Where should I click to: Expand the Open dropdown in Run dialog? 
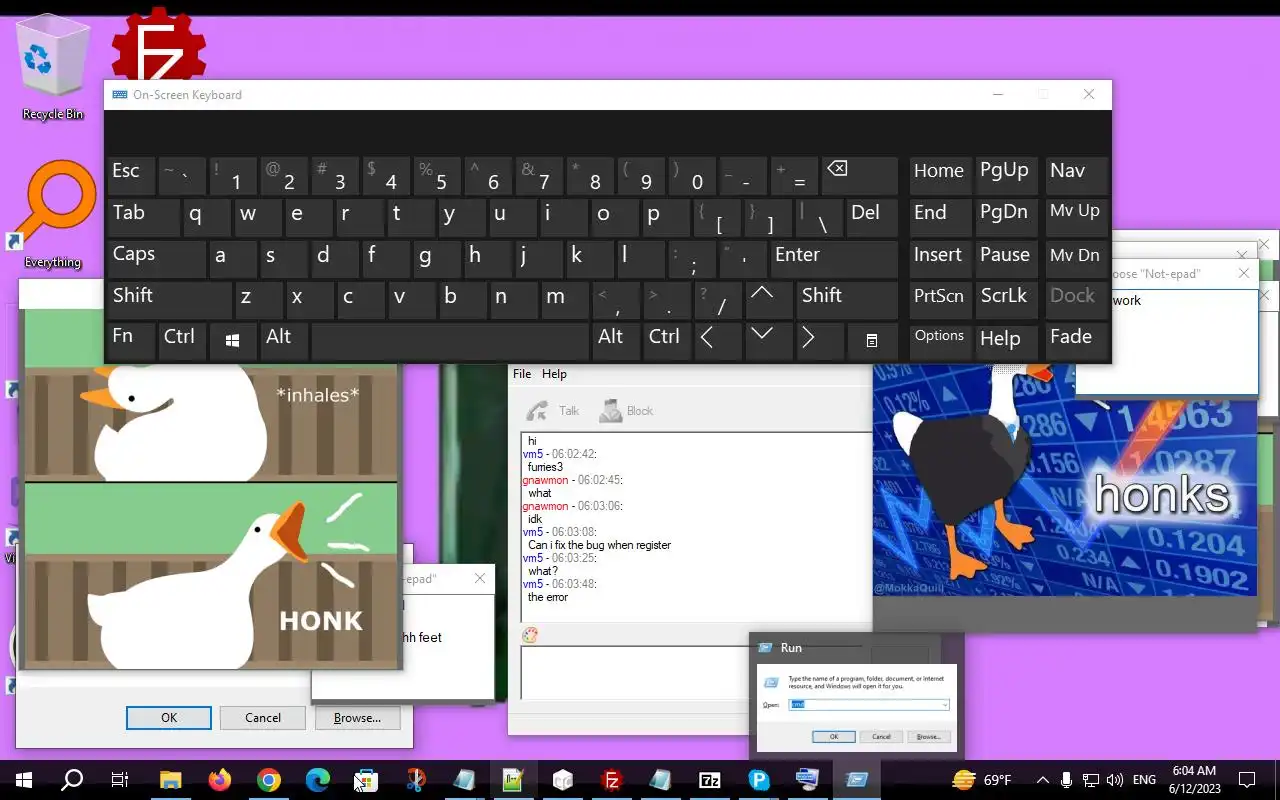tap(944, 705)
